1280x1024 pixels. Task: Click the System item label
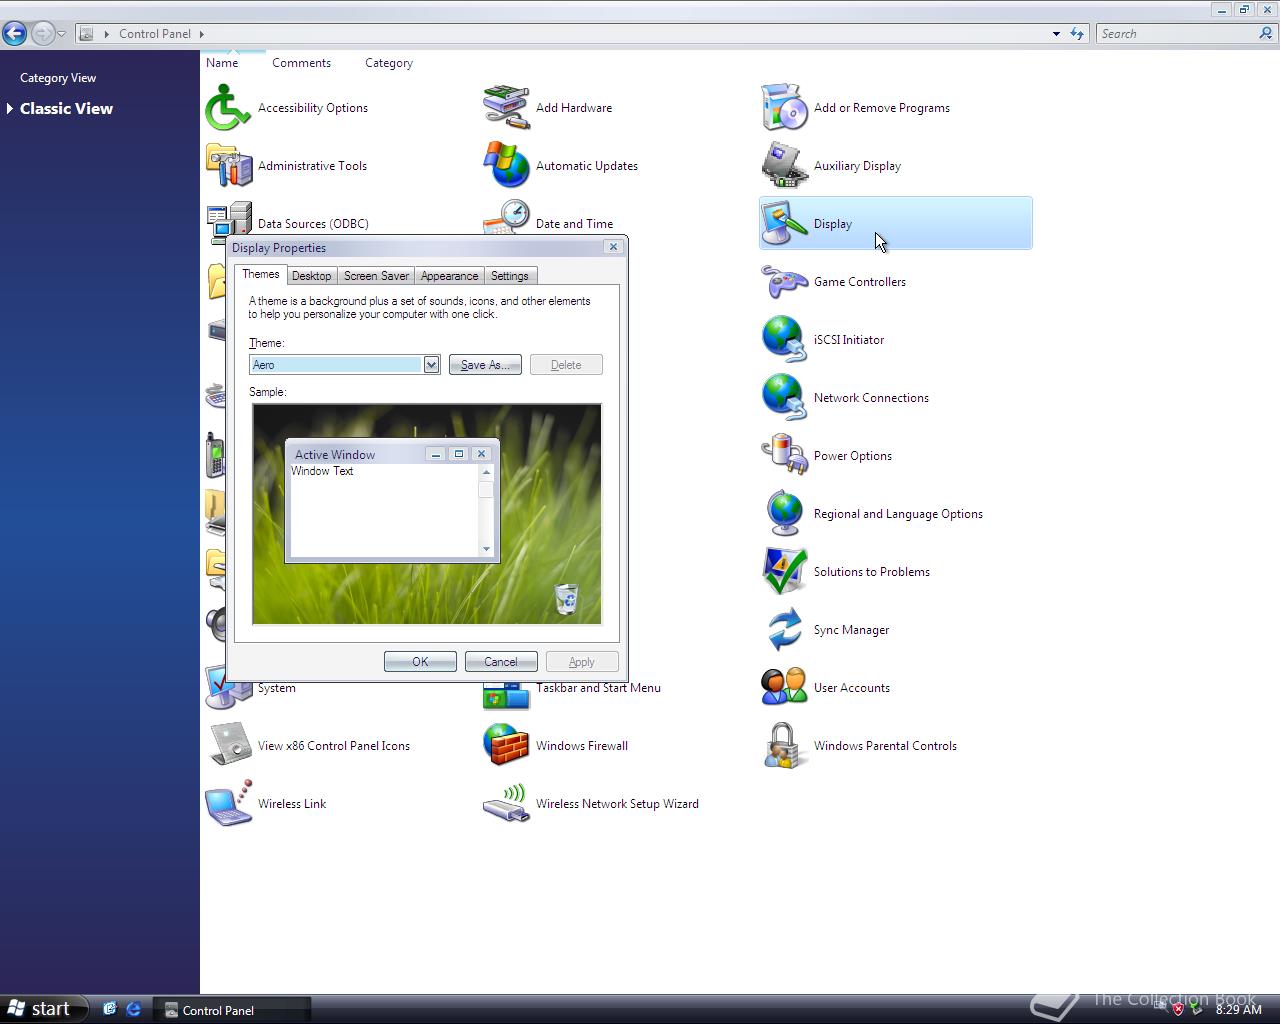point(277,688)
